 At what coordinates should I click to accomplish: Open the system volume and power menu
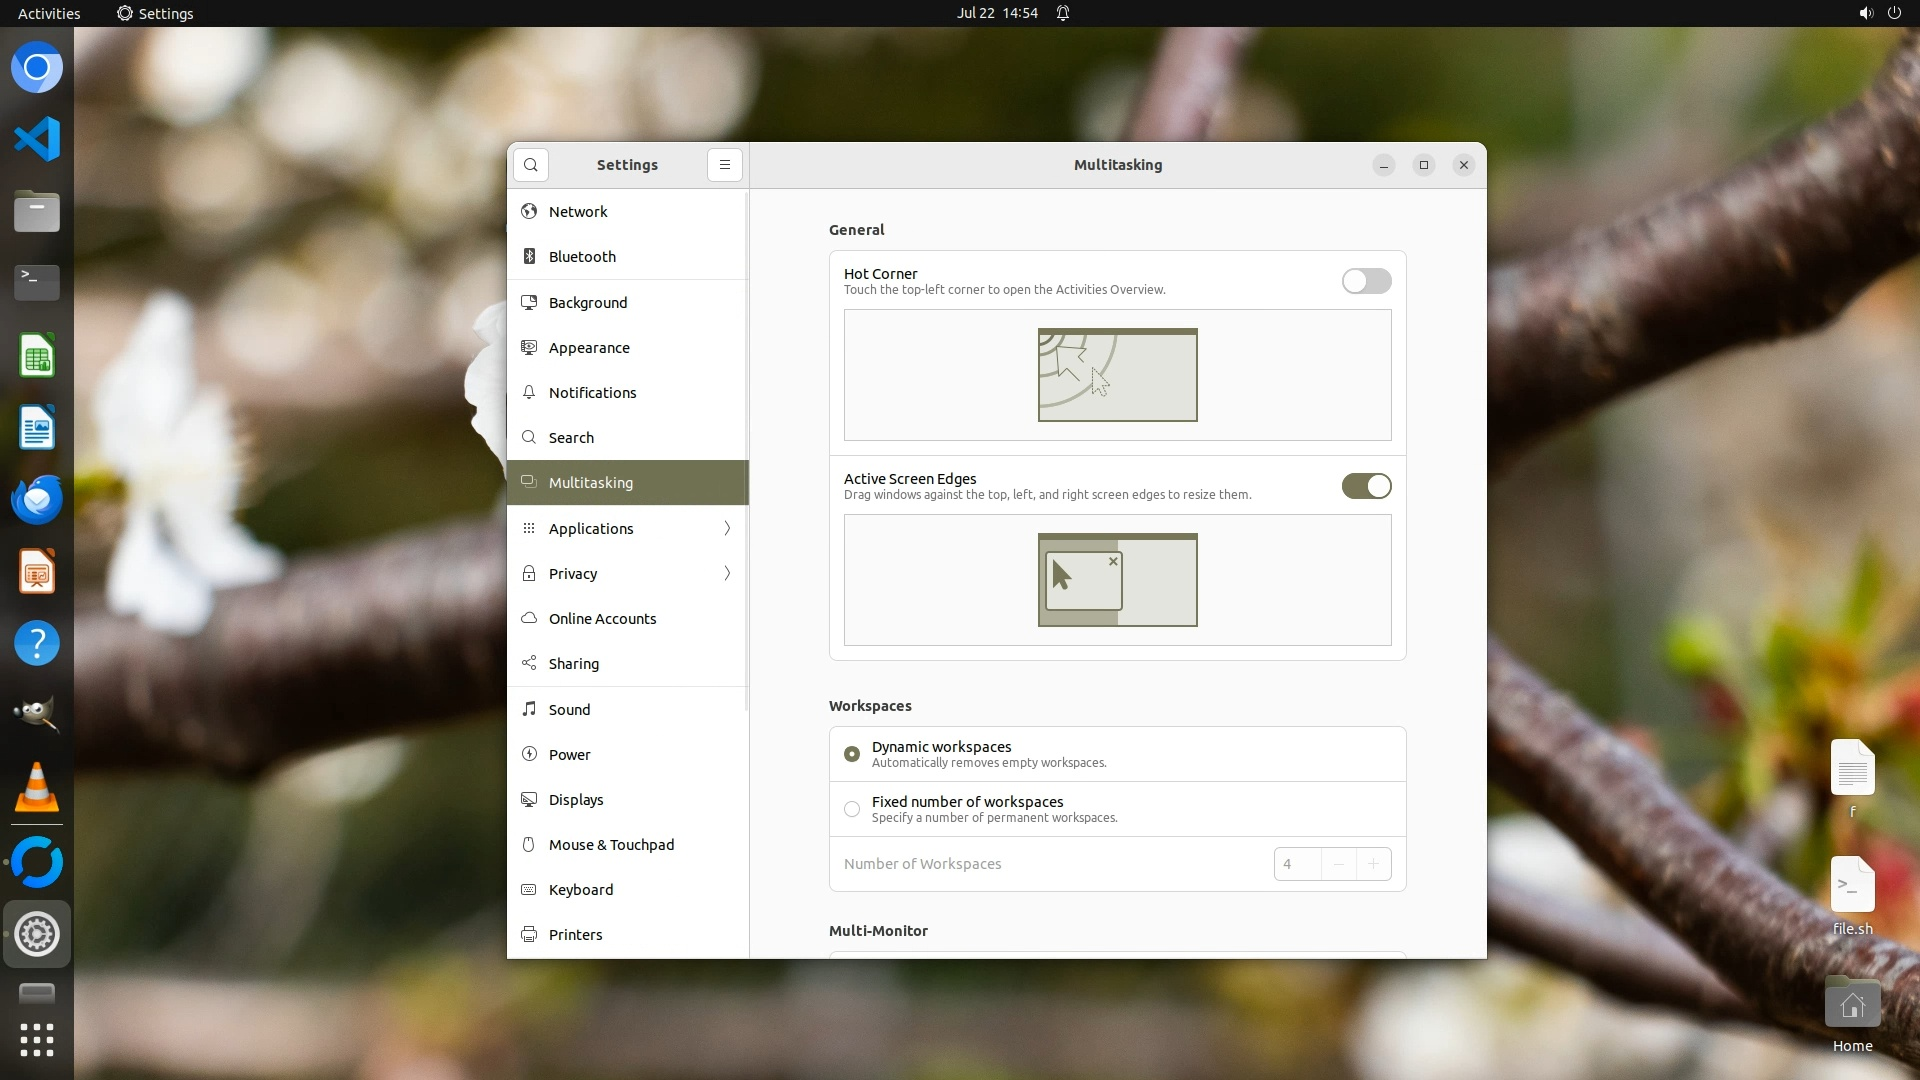(1879, 13)
